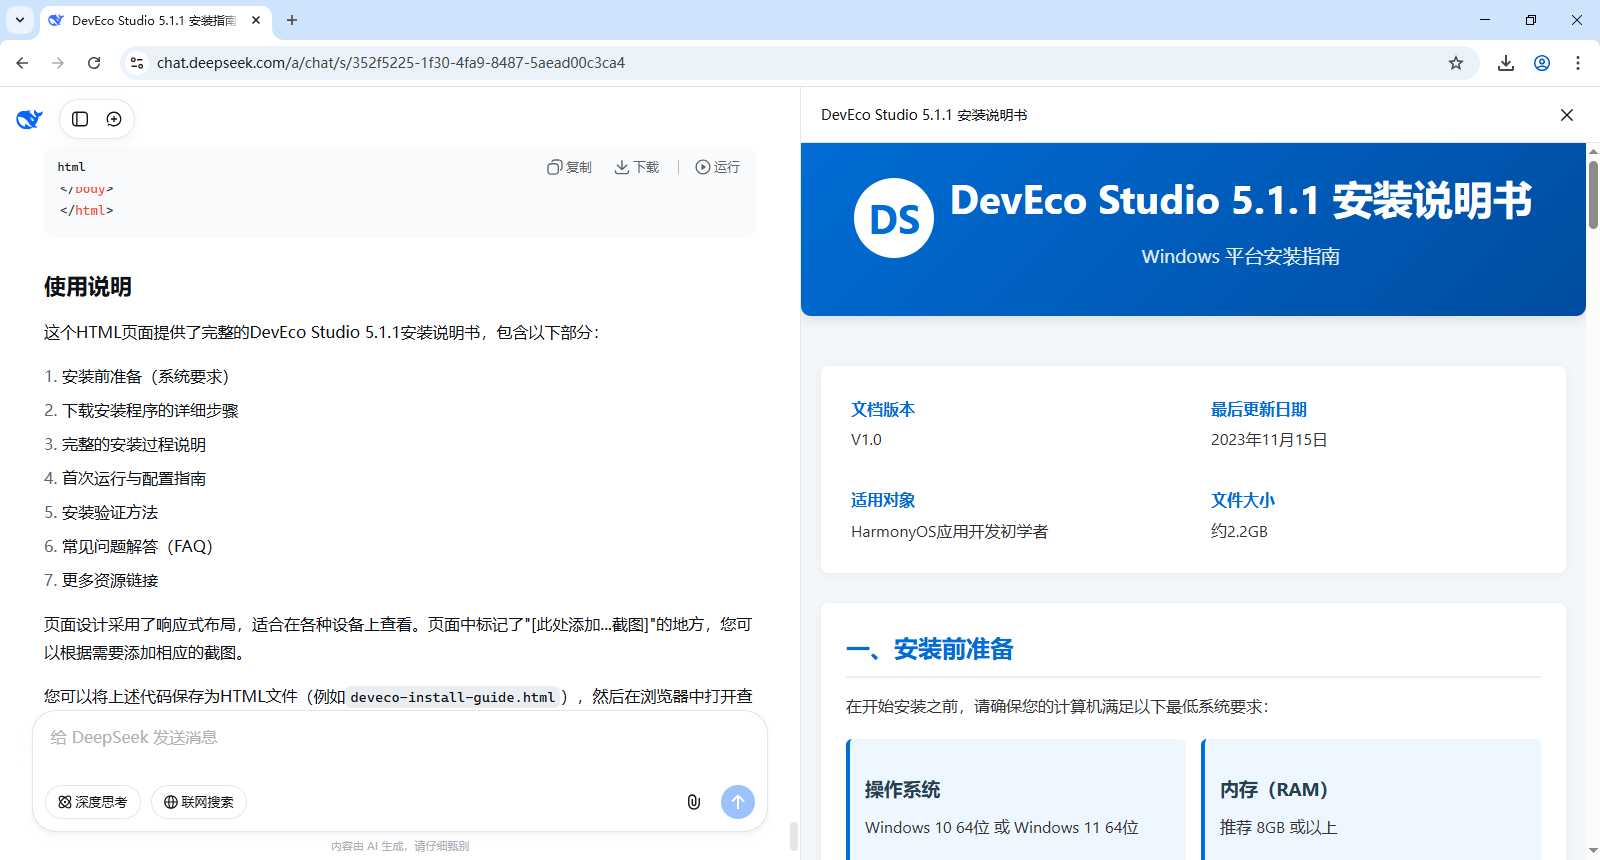Screen dimensions: 1600x860
Task: Focus the 给 DeepSeek 发送消息 input
Action: (x=400, y=738)
